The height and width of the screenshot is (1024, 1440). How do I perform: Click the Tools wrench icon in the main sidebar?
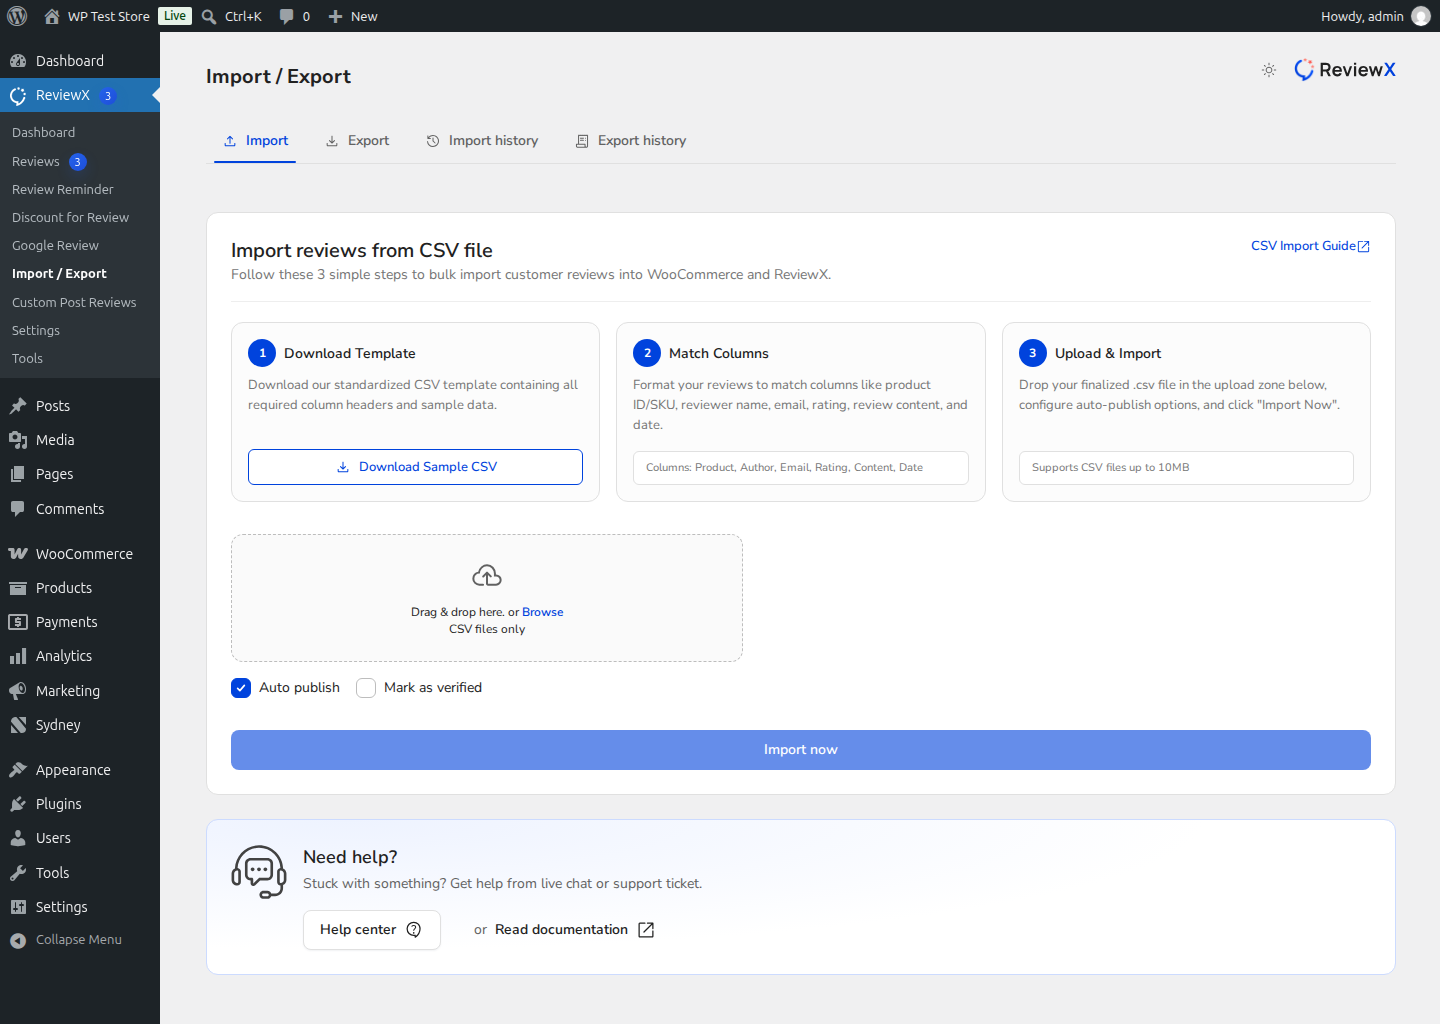18,873
